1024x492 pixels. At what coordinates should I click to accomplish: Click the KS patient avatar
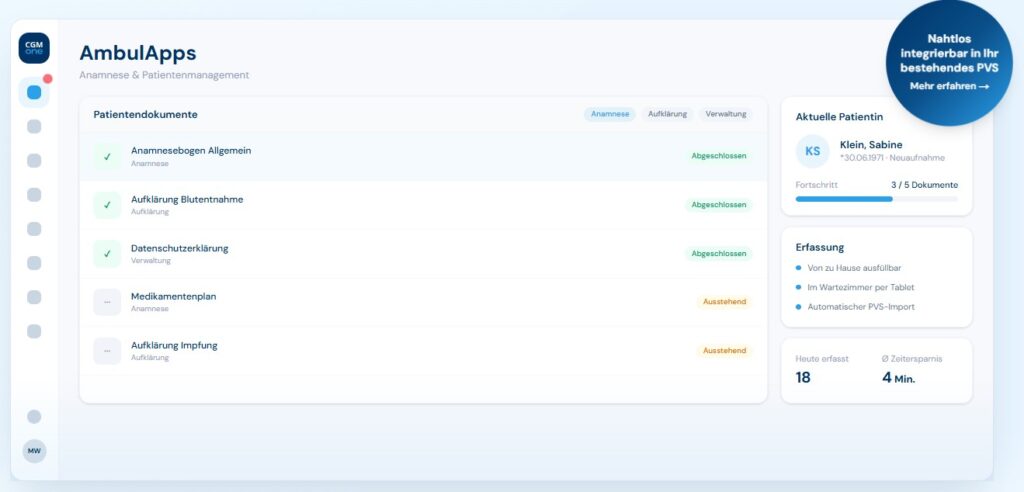coord(812,151)
